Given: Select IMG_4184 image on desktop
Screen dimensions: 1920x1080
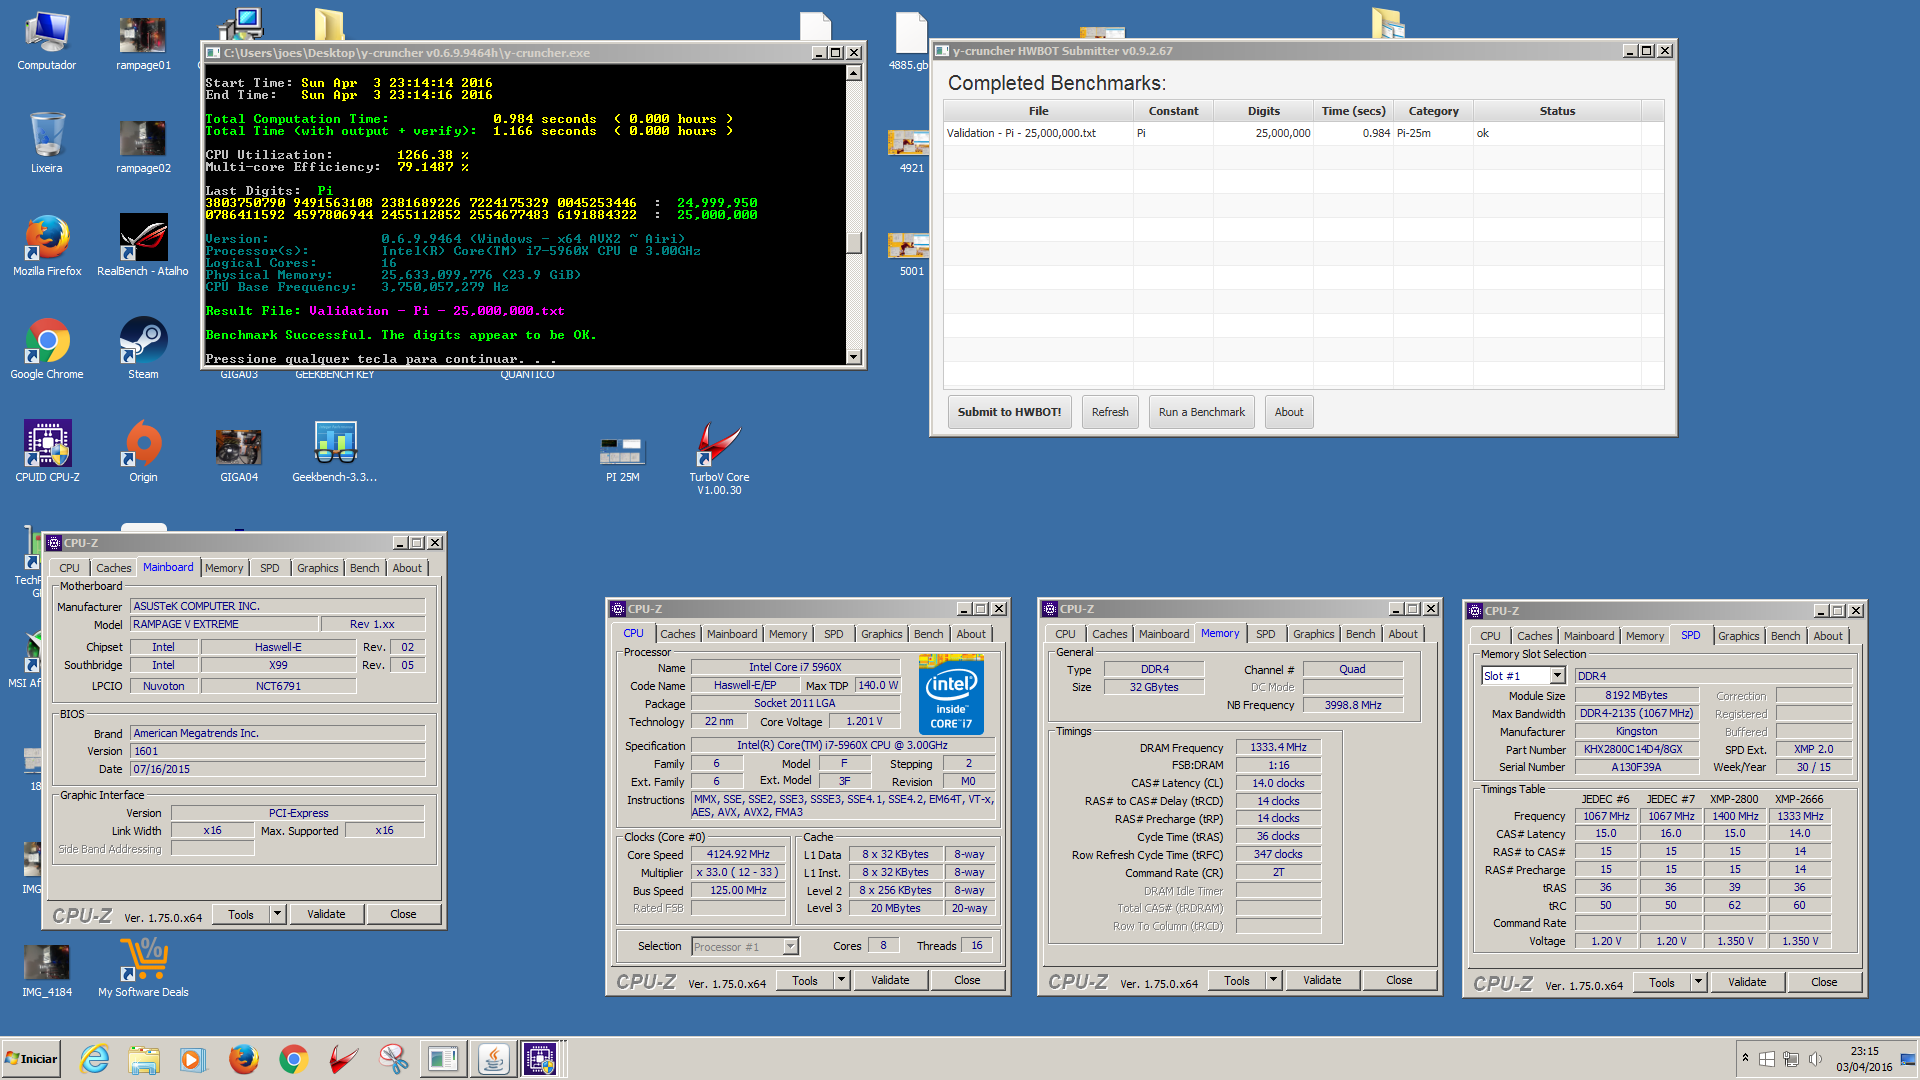Looking at the screenshot, I should tap(47, 970).
